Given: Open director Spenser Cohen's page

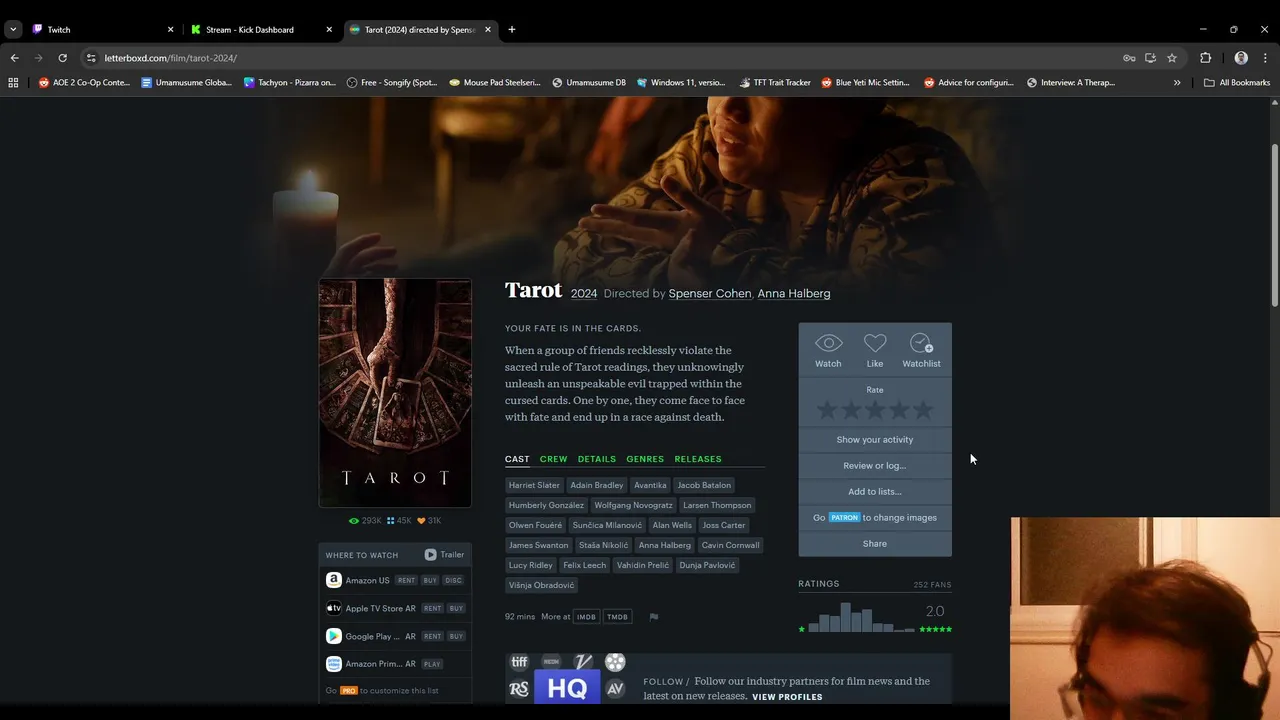Looking at the screenshot, I should [x=710, y=293].
